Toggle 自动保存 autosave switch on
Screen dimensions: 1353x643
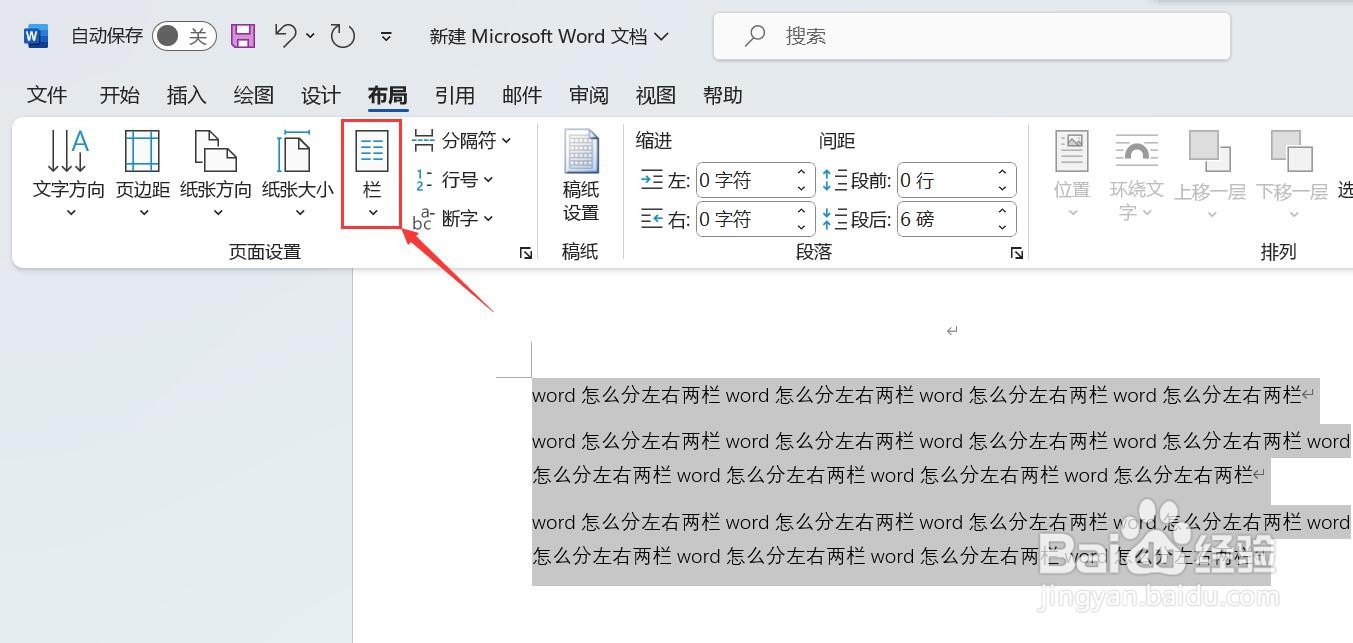click(183, 35)
